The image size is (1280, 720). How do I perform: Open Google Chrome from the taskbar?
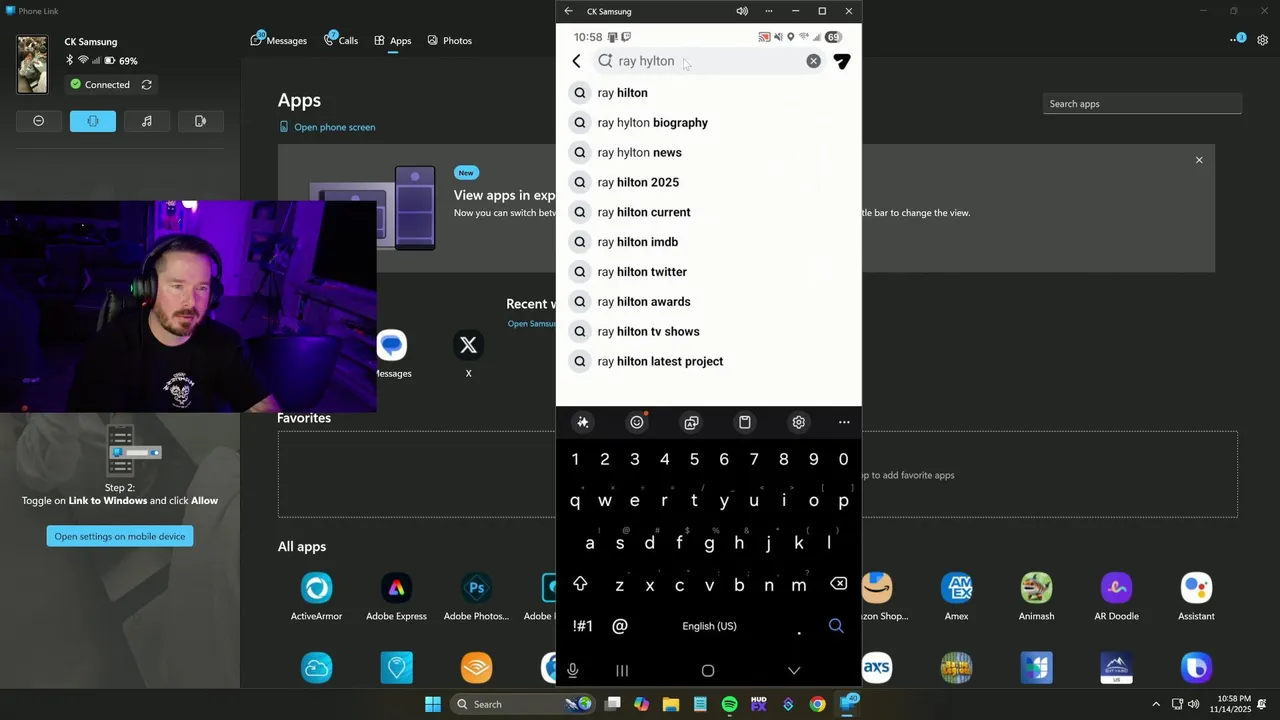coord(818,704)
